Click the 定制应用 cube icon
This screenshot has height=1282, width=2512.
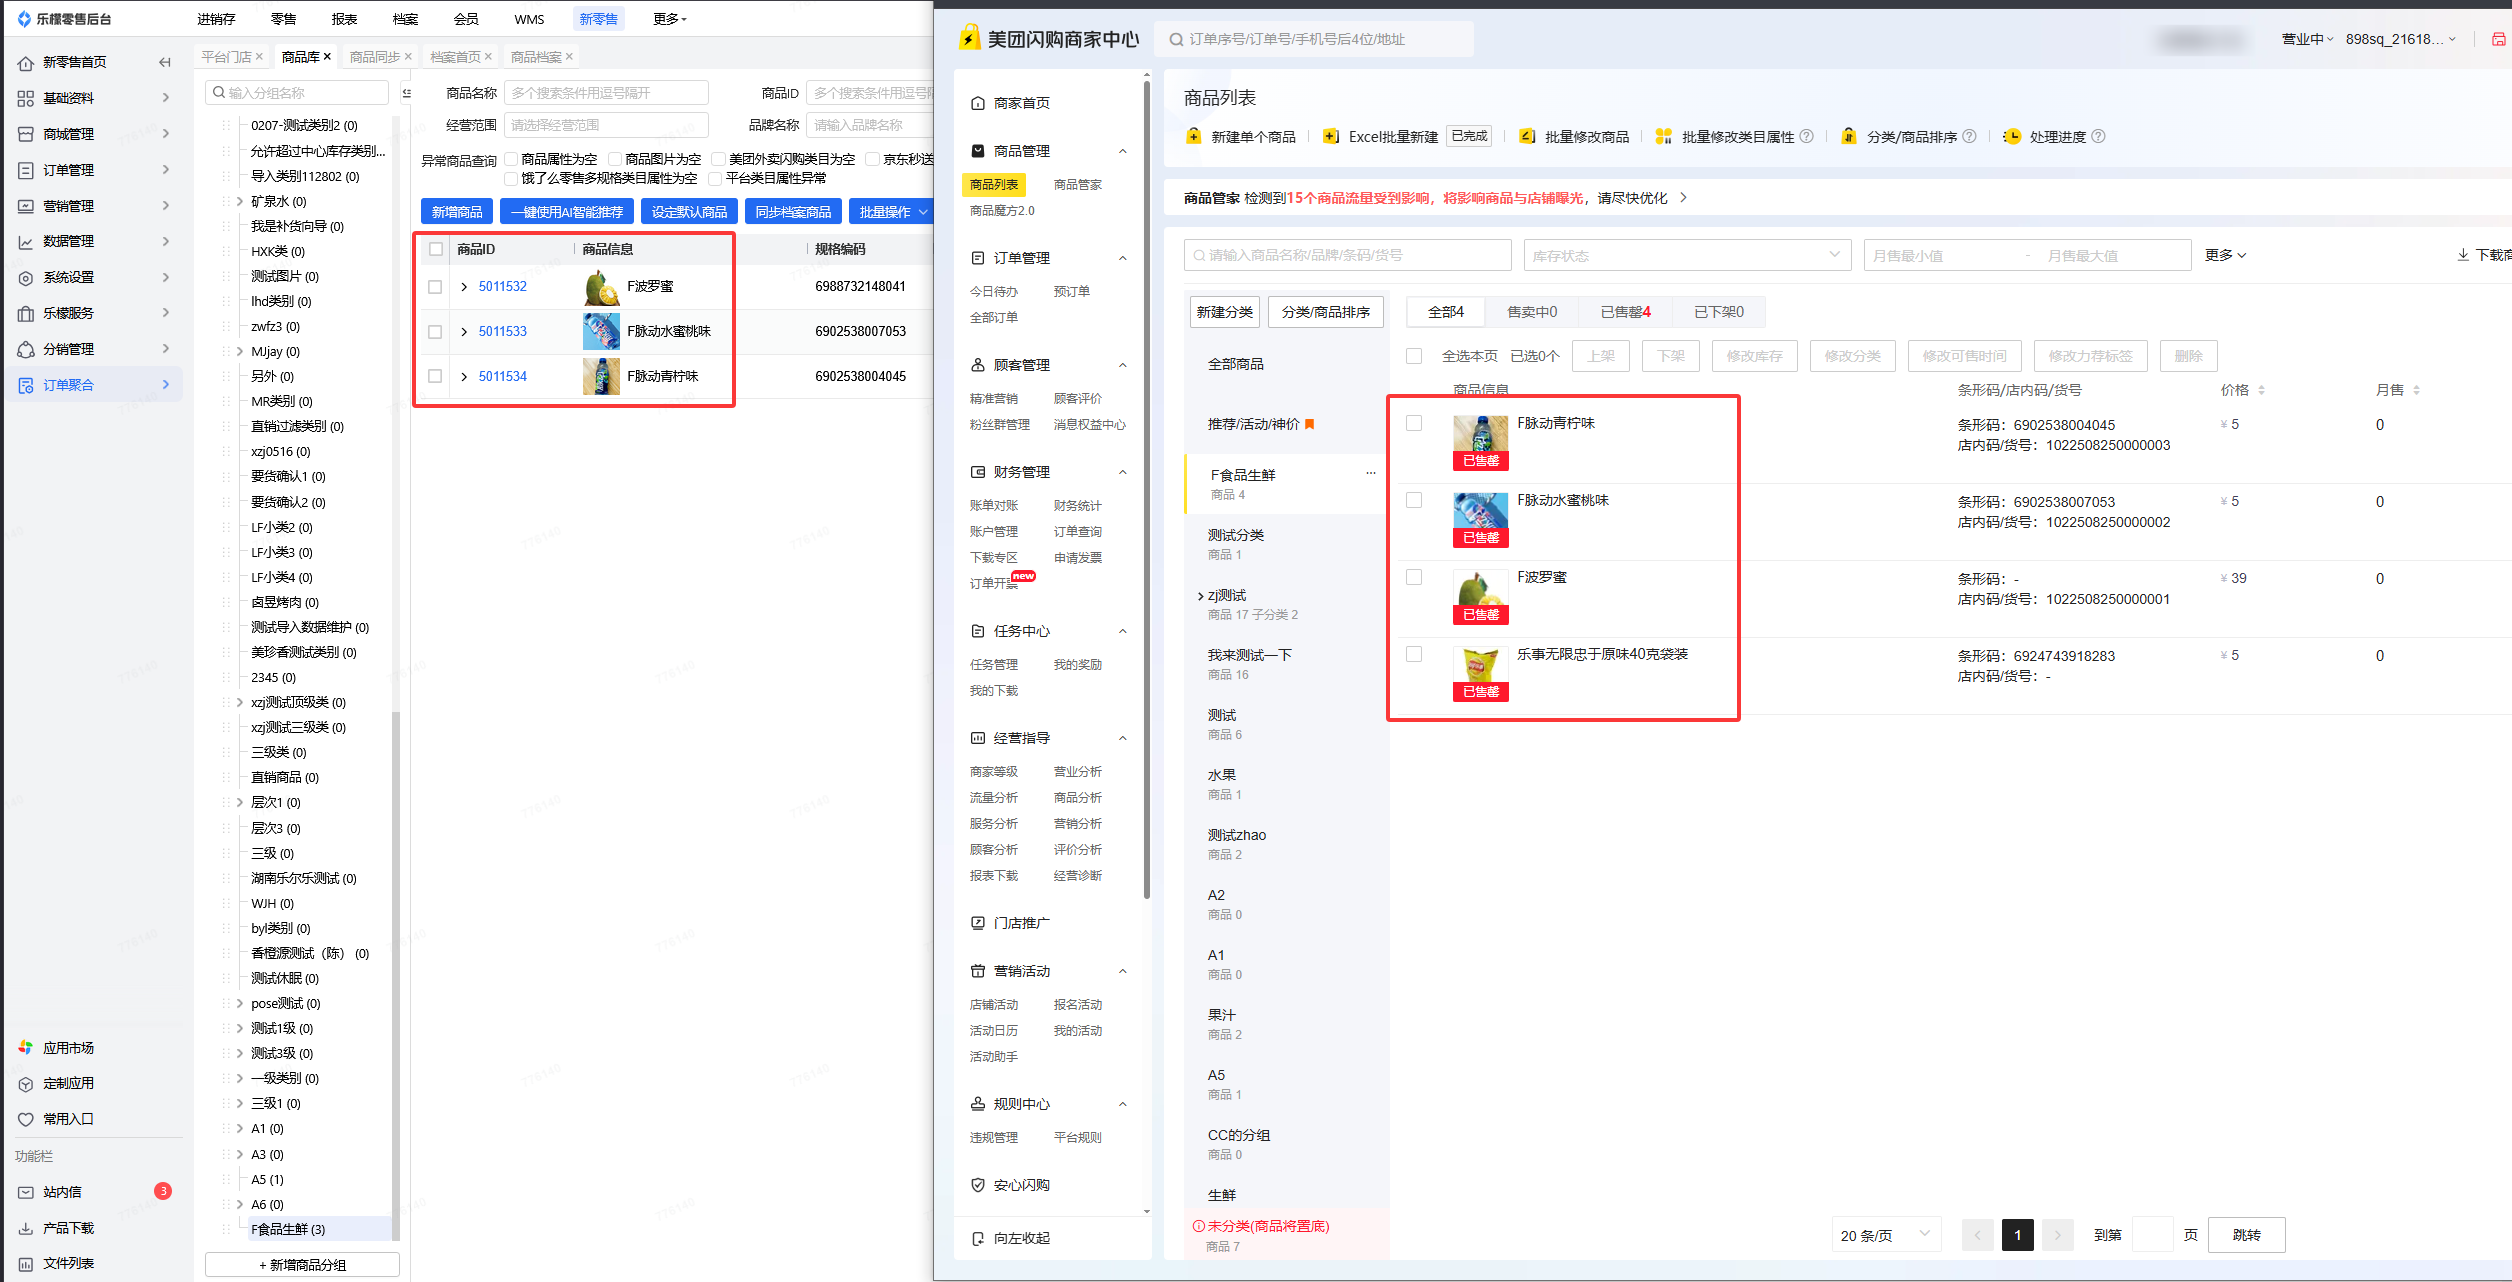[x=26, y=1083]
